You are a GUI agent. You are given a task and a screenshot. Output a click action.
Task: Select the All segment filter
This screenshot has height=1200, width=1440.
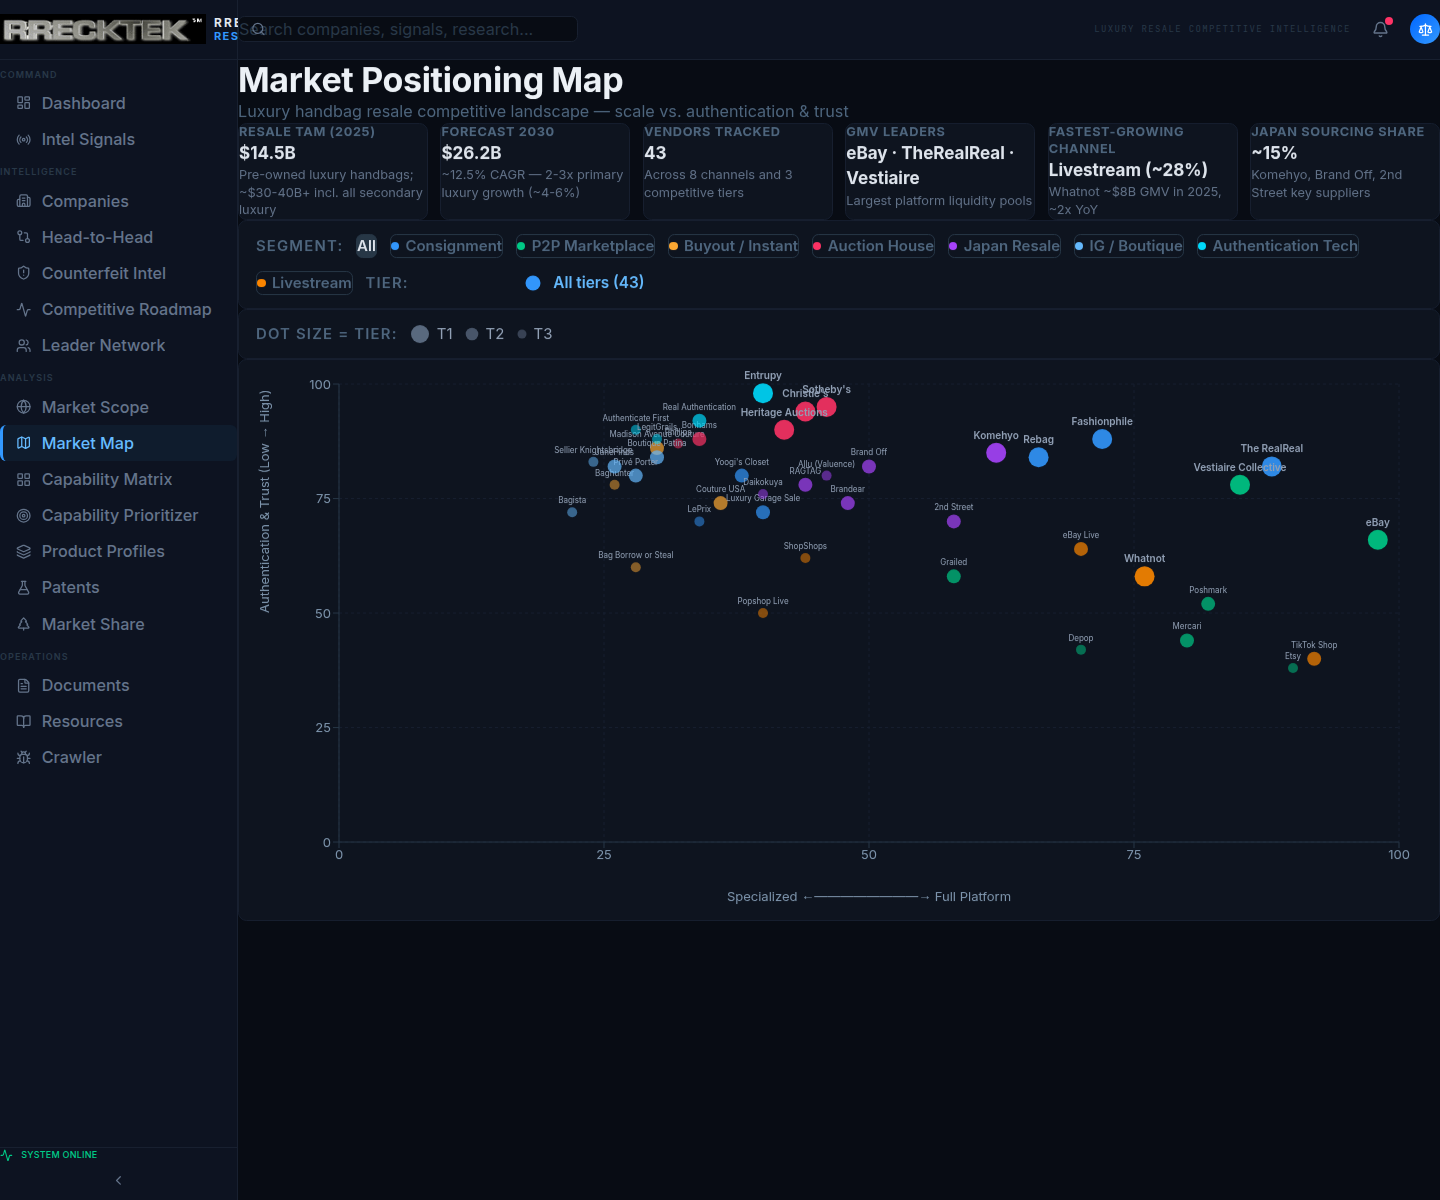tap(366, 246)
